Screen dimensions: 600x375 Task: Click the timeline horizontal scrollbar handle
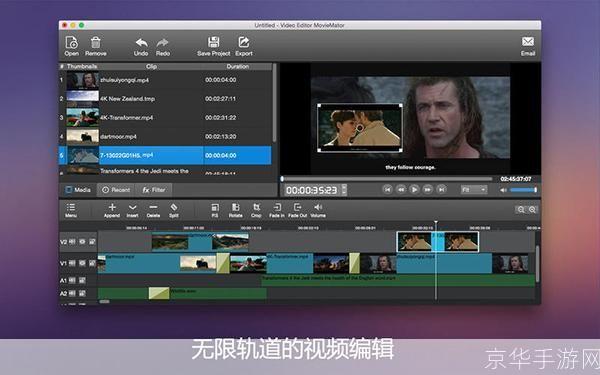(104, 302)
